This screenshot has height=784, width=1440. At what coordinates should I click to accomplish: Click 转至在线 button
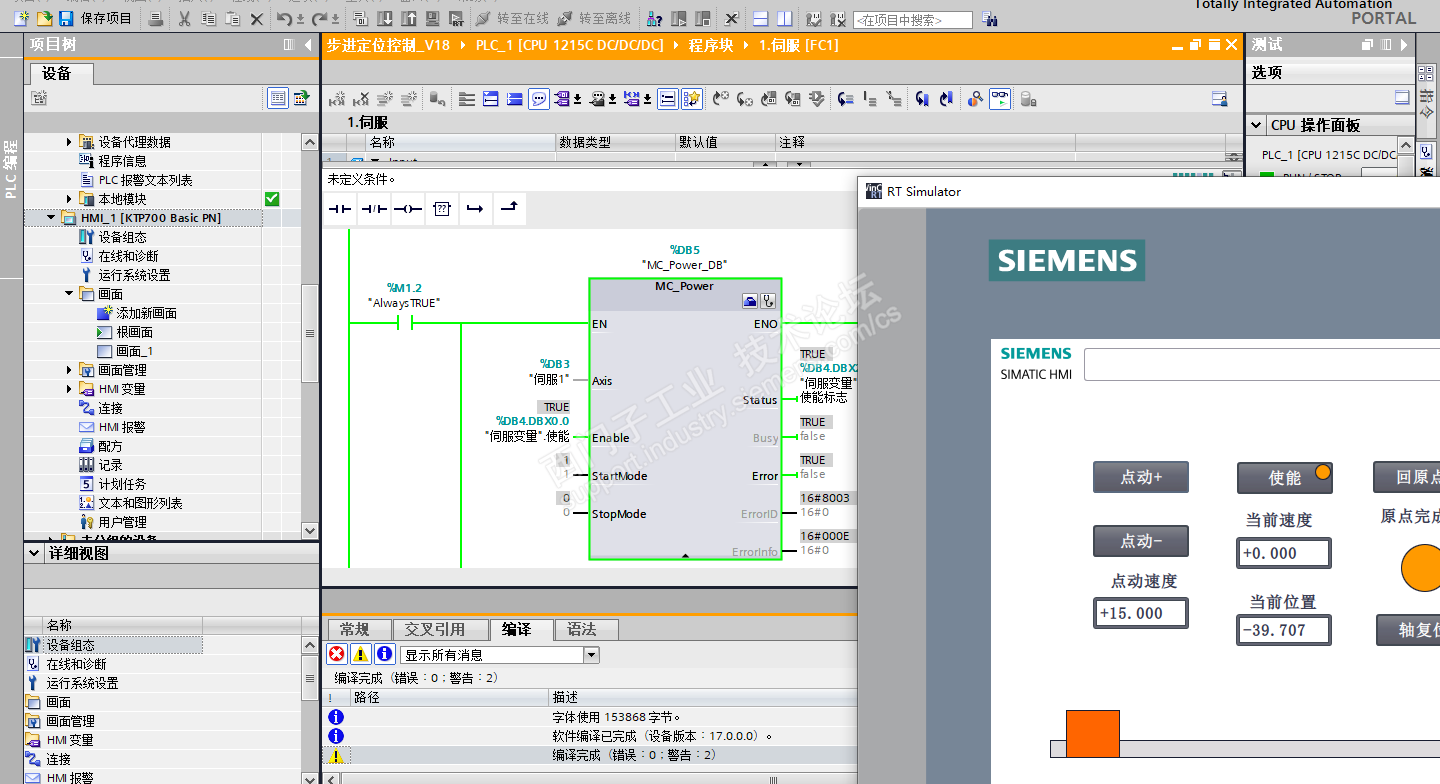[511, 18]
